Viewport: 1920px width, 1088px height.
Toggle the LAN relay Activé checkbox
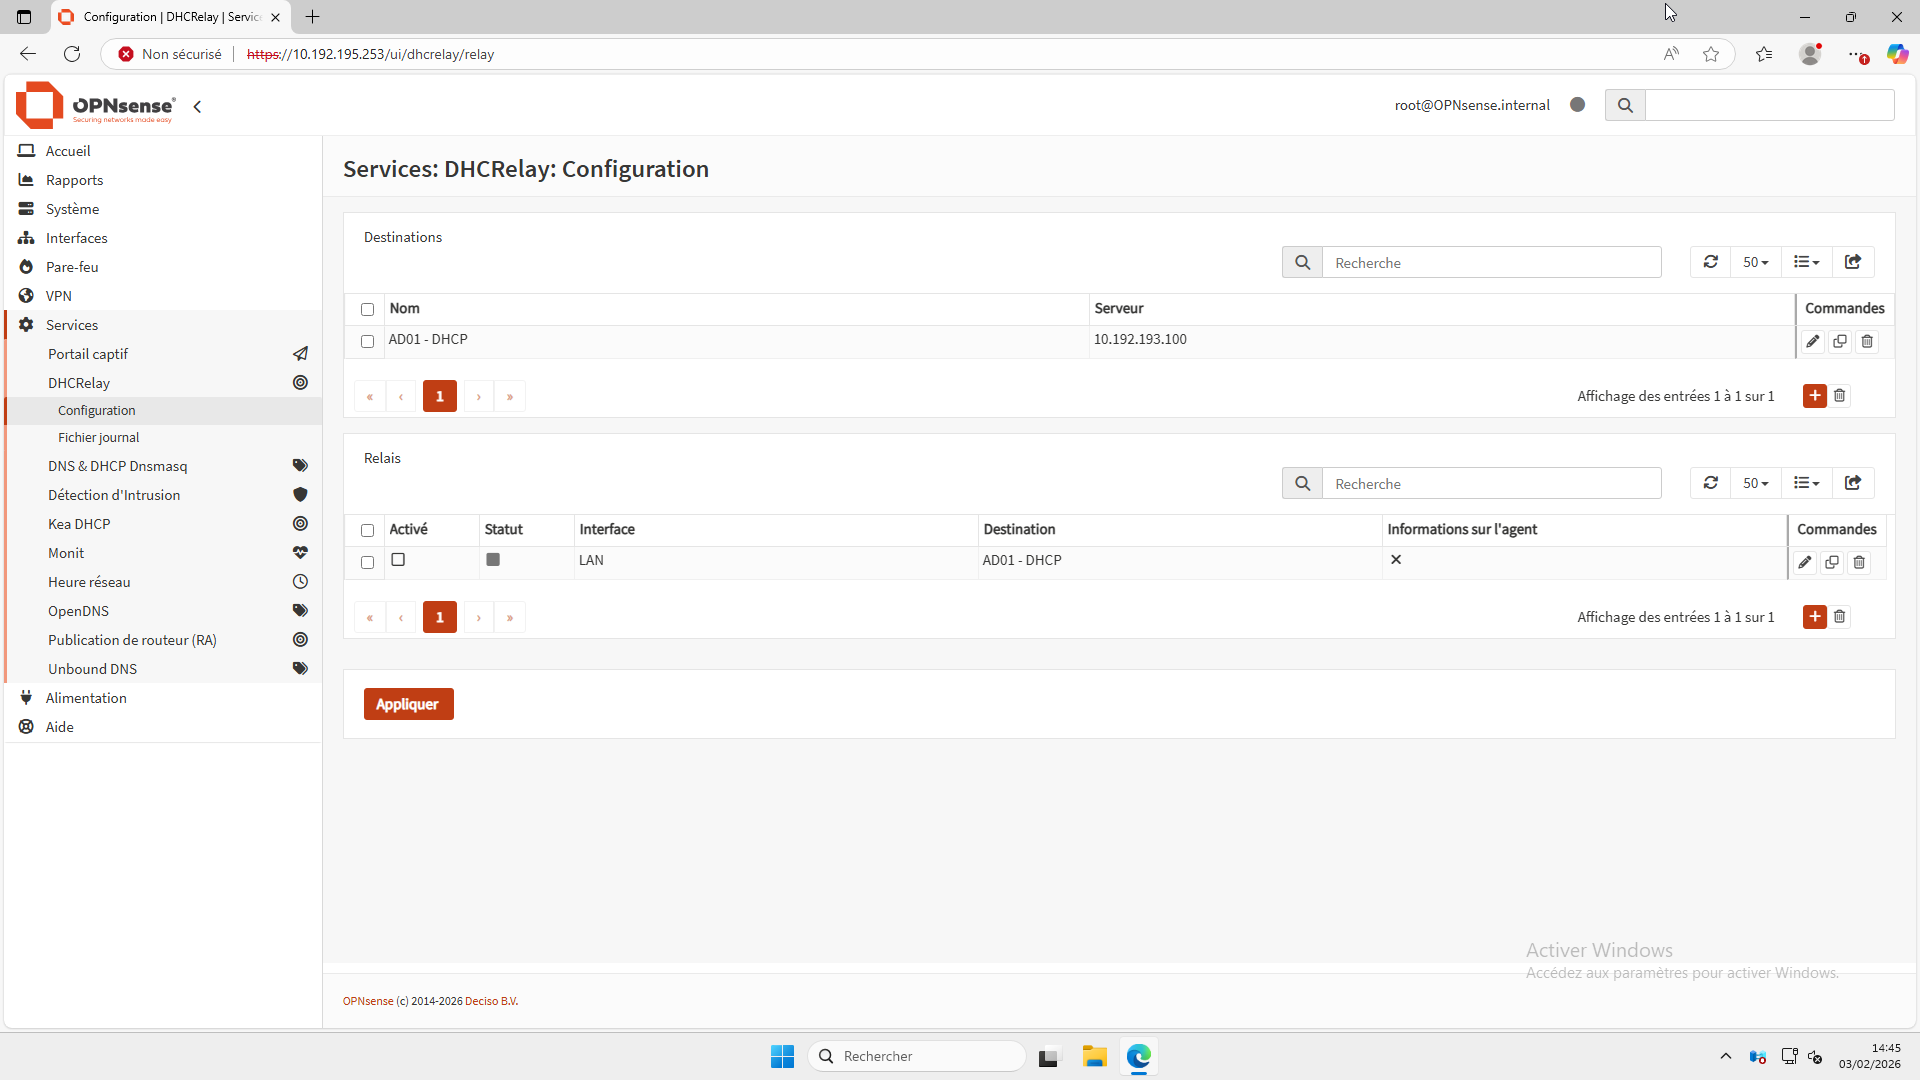pos(398,560)
